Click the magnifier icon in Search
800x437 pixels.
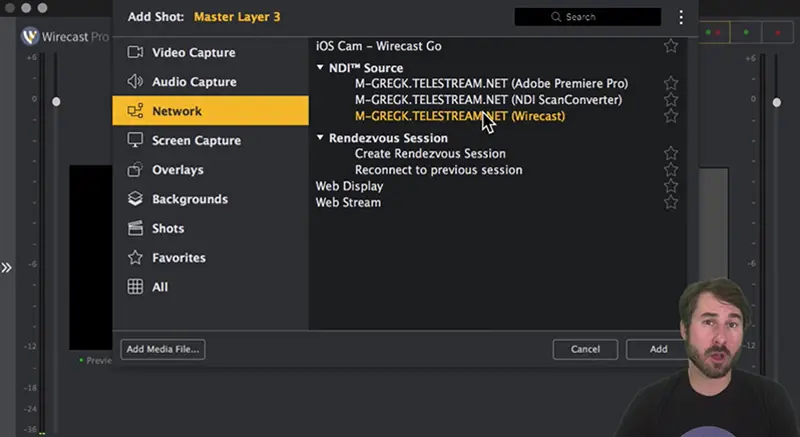(x=556, y=17)
